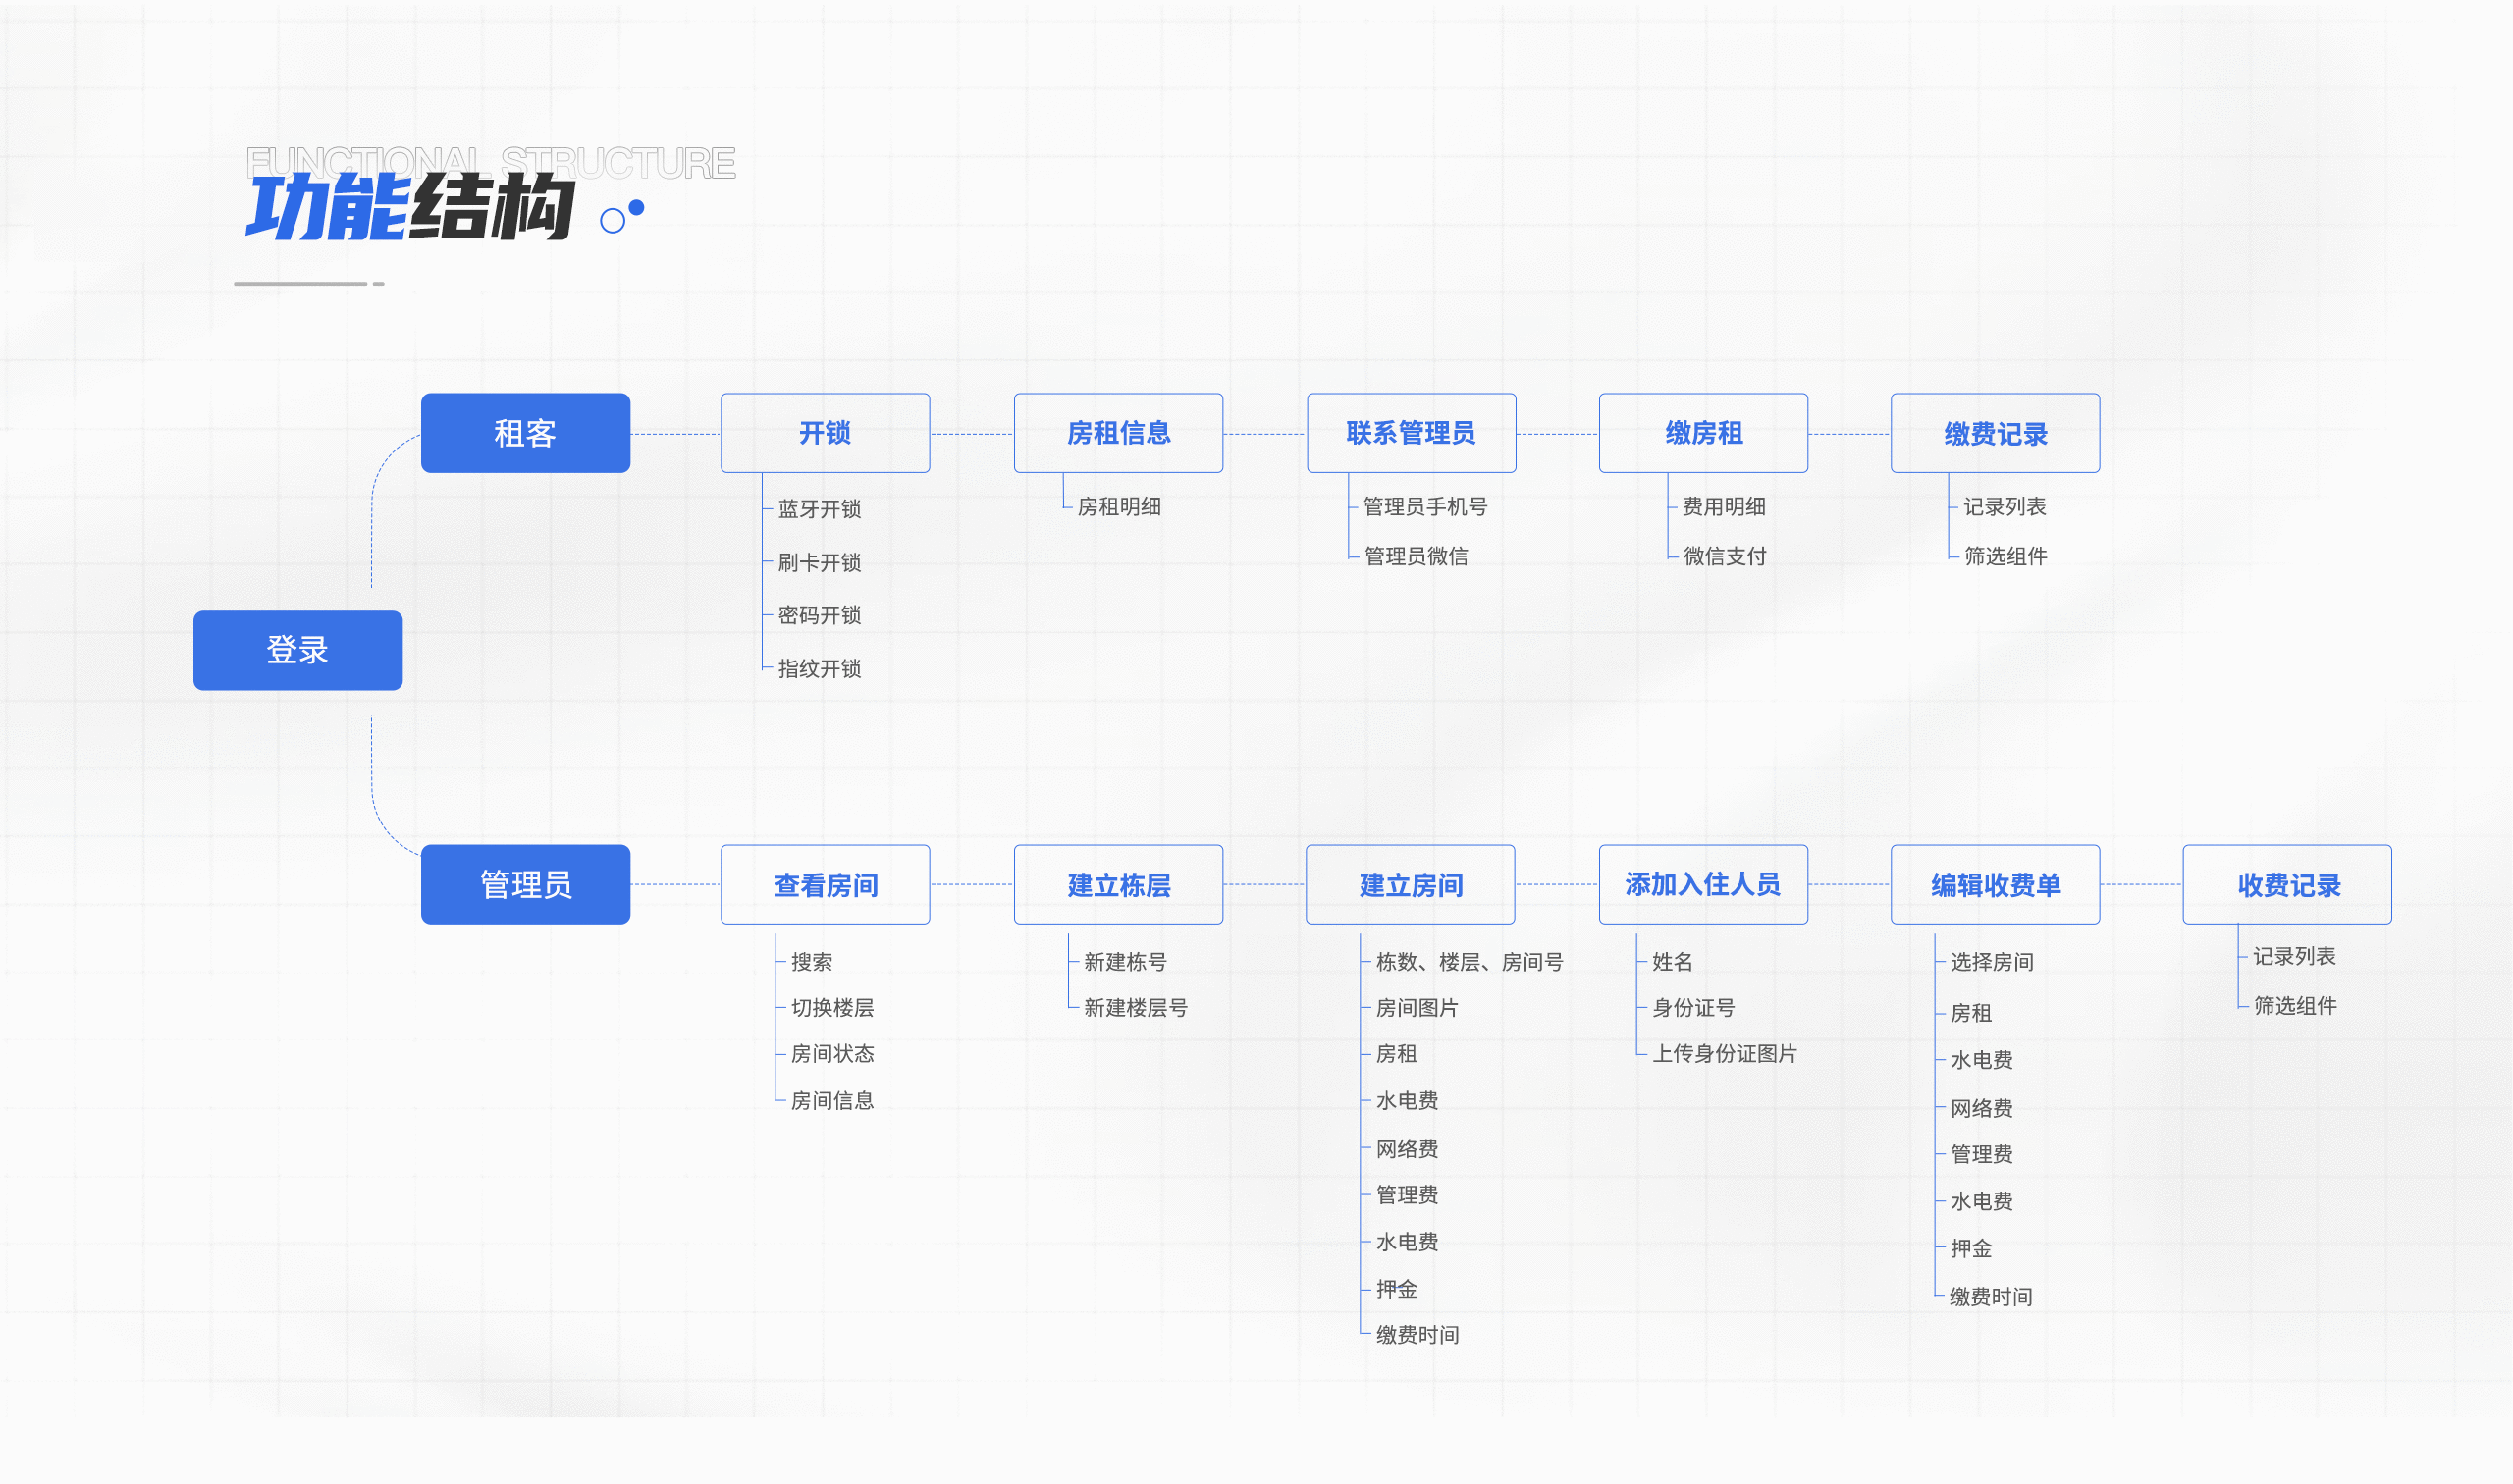Select the 选择房间 item

tap(1992, 962)
